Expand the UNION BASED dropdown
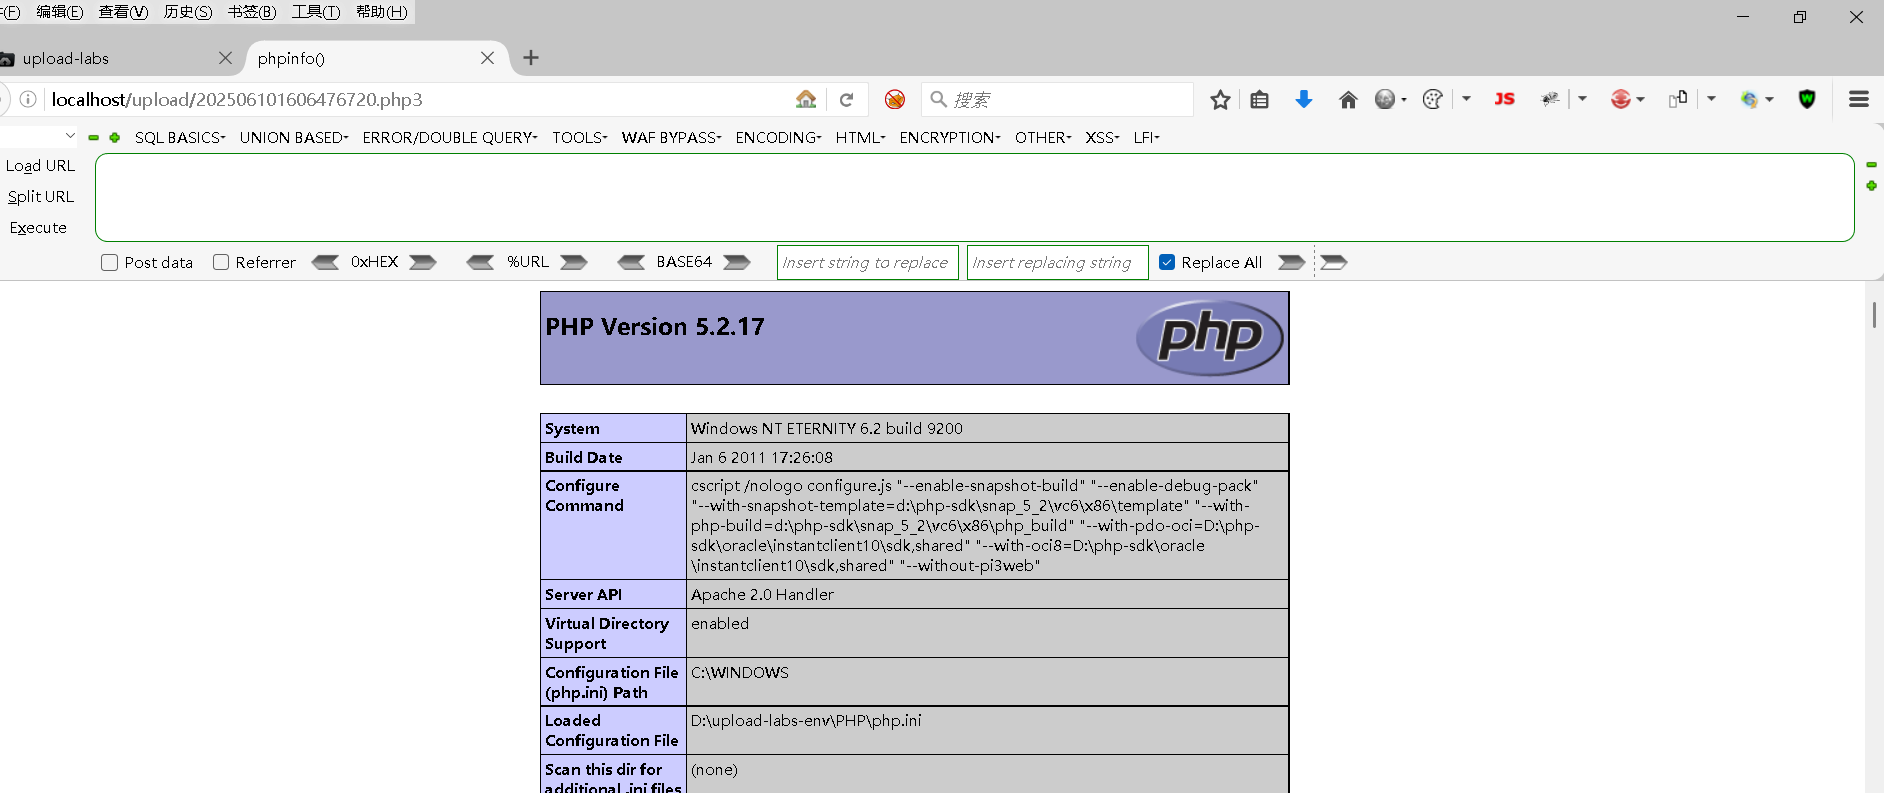The image size is (1884, 793). click(294, 138)
